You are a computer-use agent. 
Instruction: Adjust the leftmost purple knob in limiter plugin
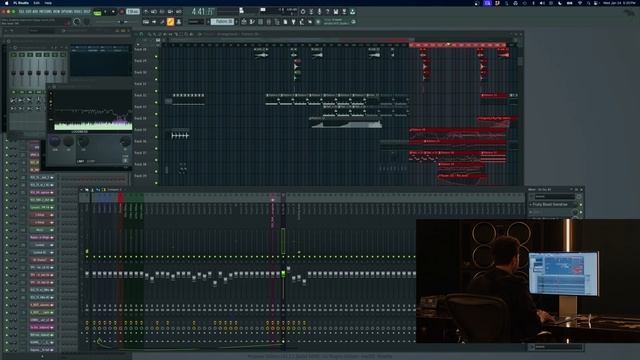(x=55, y=141)
